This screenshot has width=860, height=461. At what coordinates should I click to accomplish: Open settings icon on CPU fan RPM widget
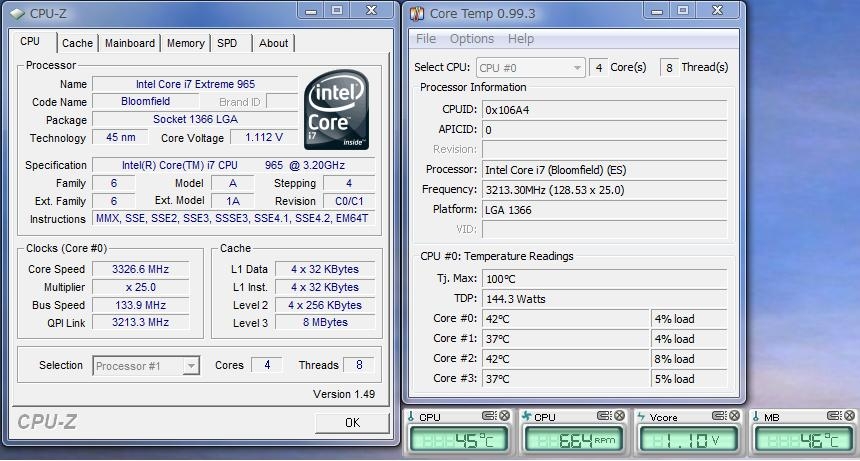click(603, 416)
